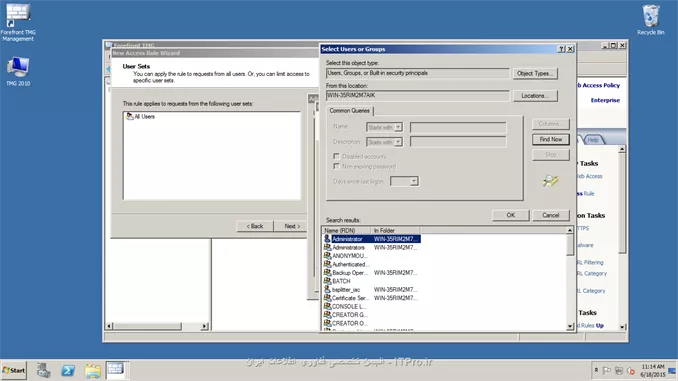This screenshot has width=678, height=381.
Task: Click the network tray icon
Action: coord(619,371)
